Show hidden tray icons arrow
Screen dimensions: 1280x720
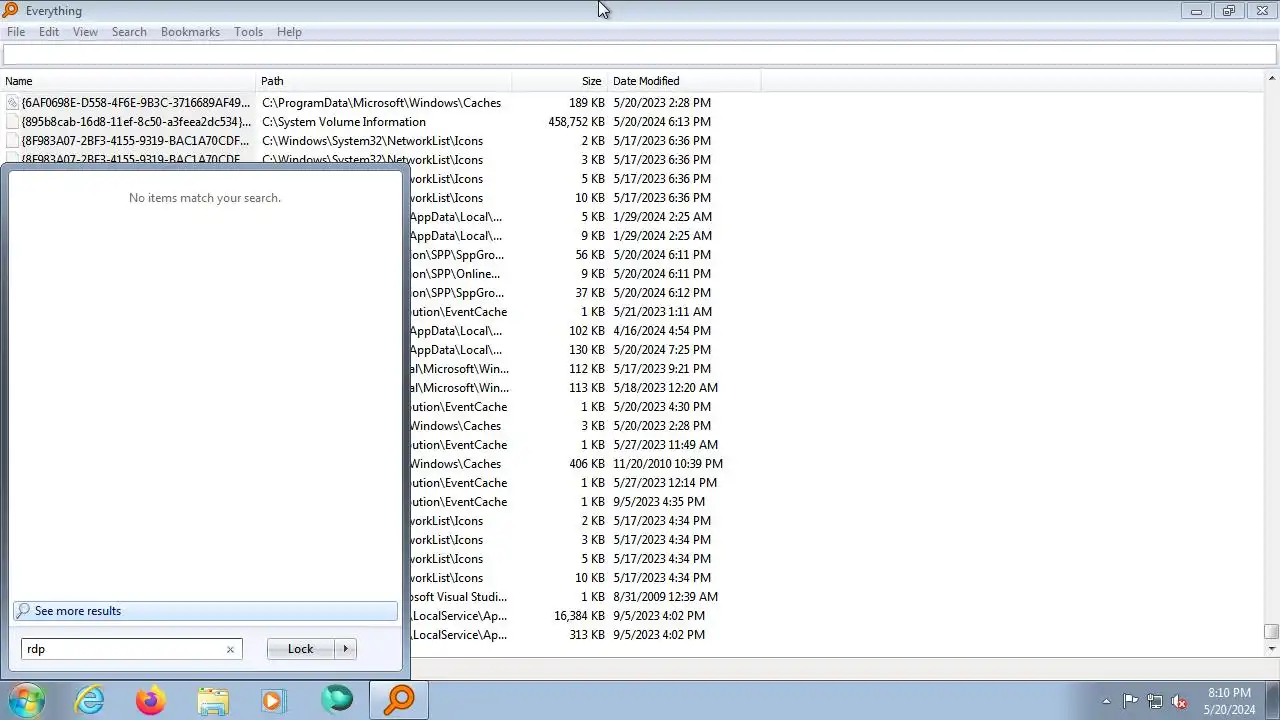1106,701
